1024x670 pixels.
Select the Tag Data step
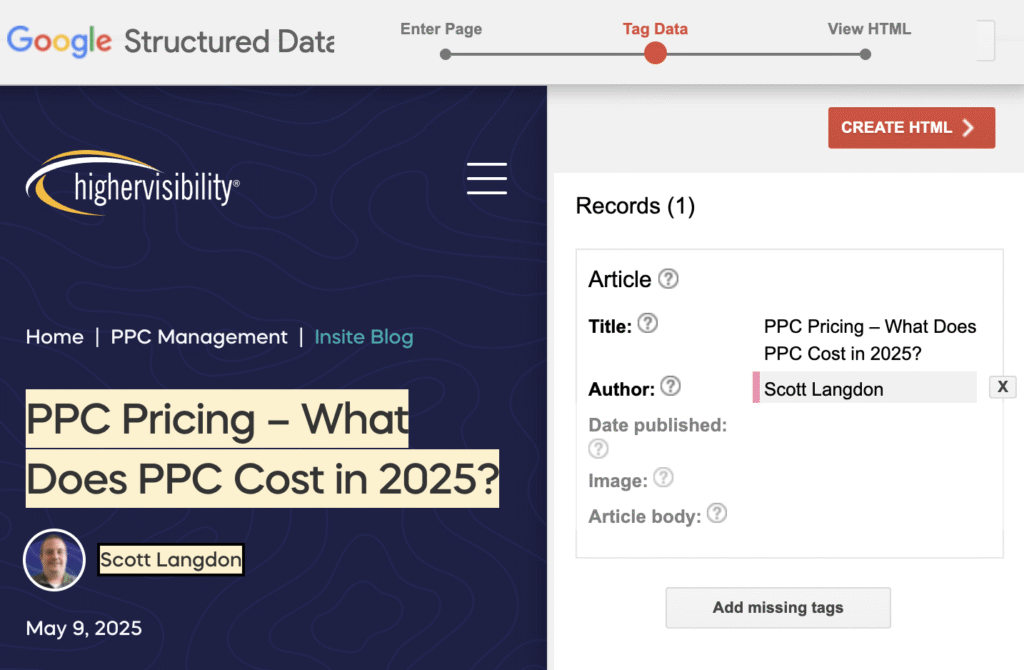point(655,29)
